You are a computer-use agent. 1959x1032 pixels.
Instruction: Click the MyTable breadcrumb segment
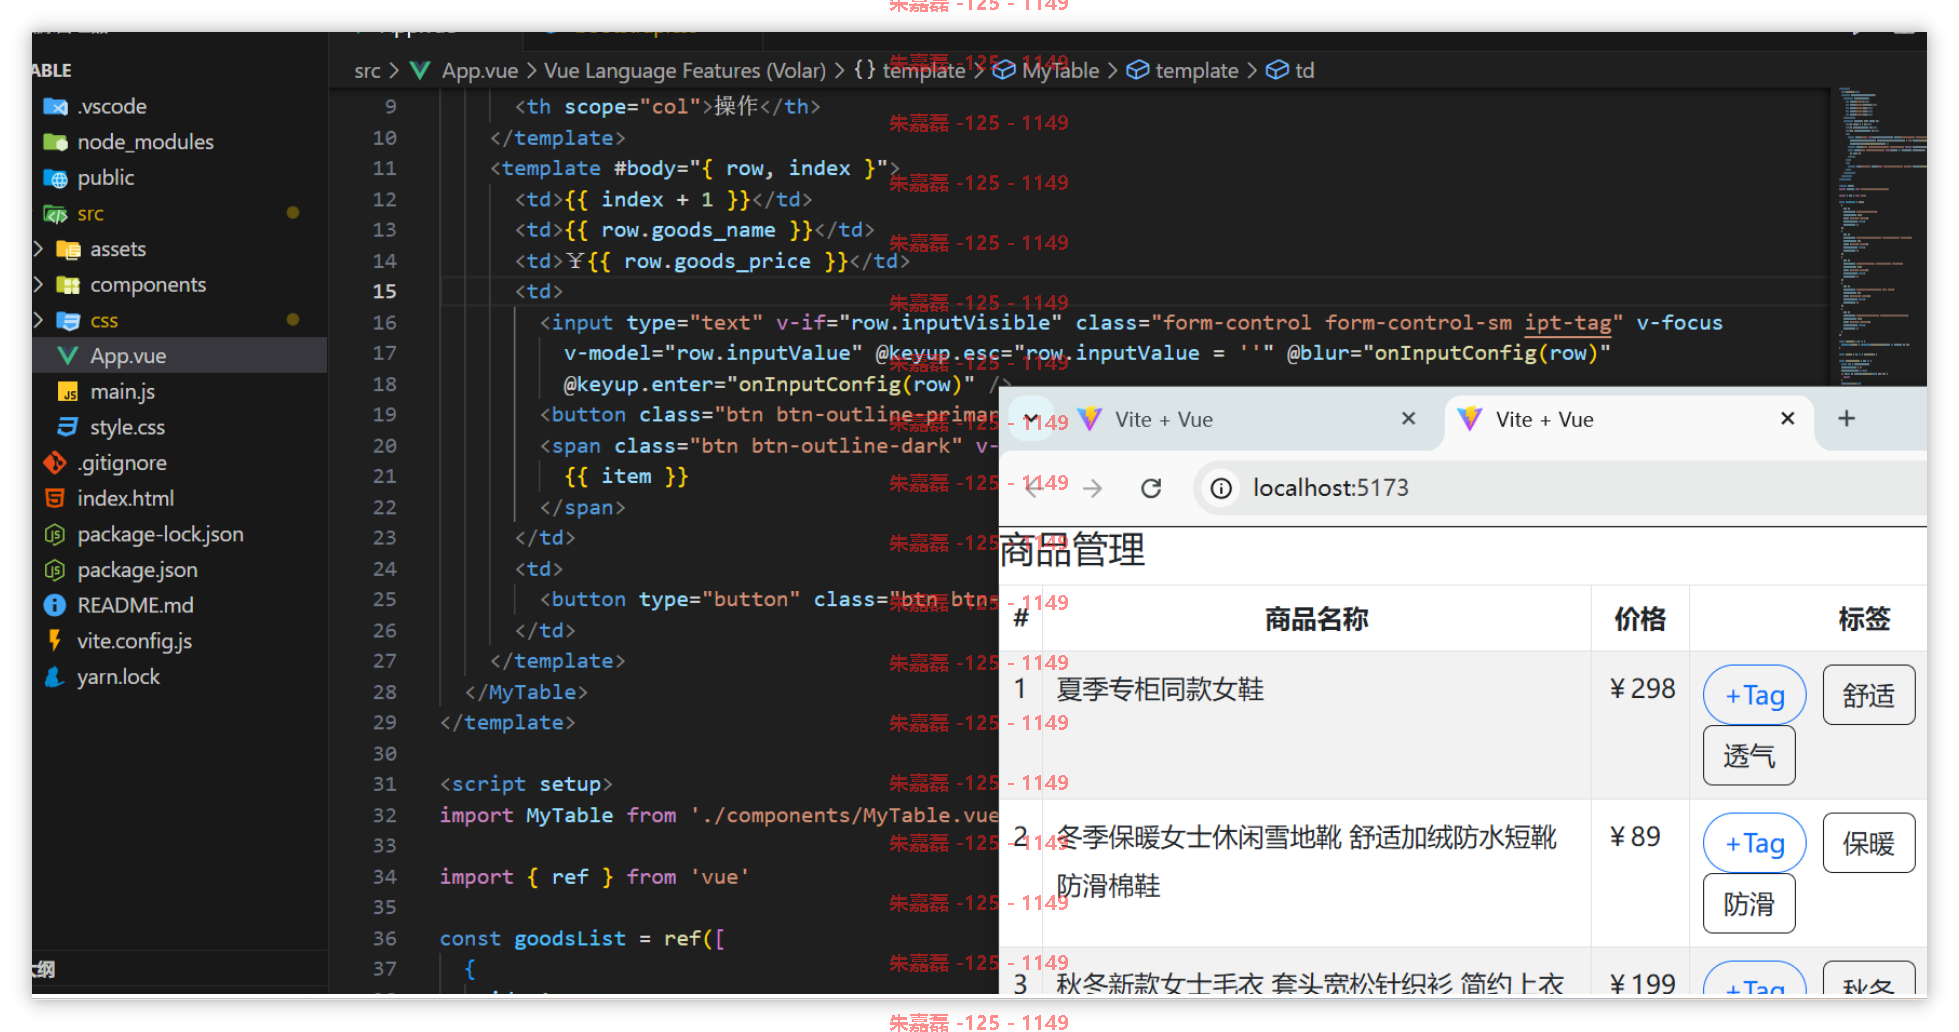coord(1060,71)
